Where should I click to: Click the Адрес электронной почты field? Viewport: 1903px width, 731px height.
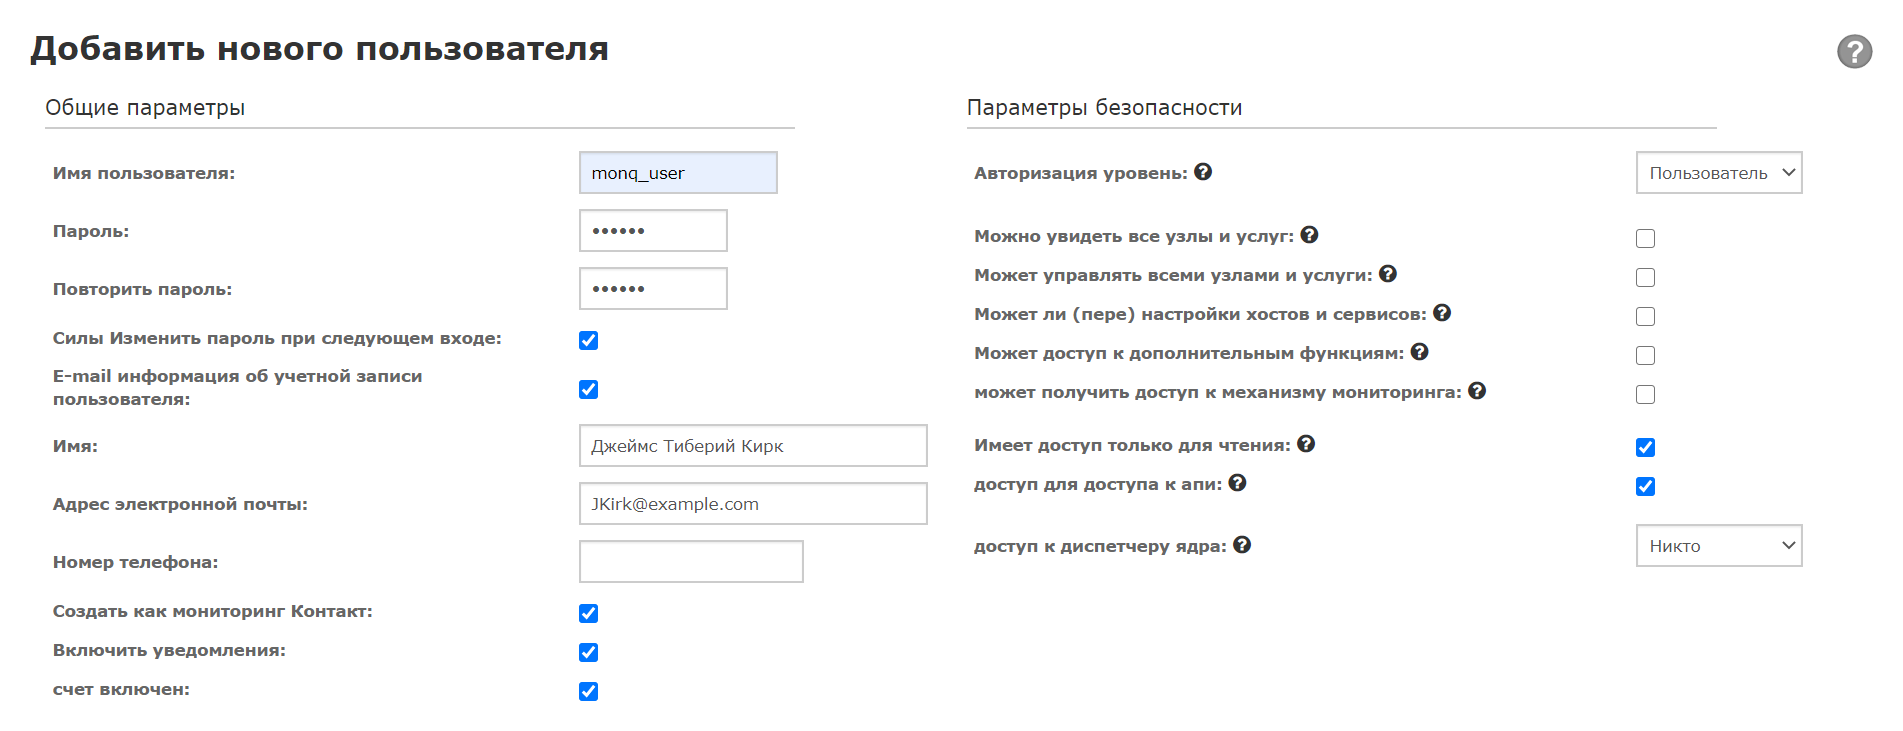(752, 504)
